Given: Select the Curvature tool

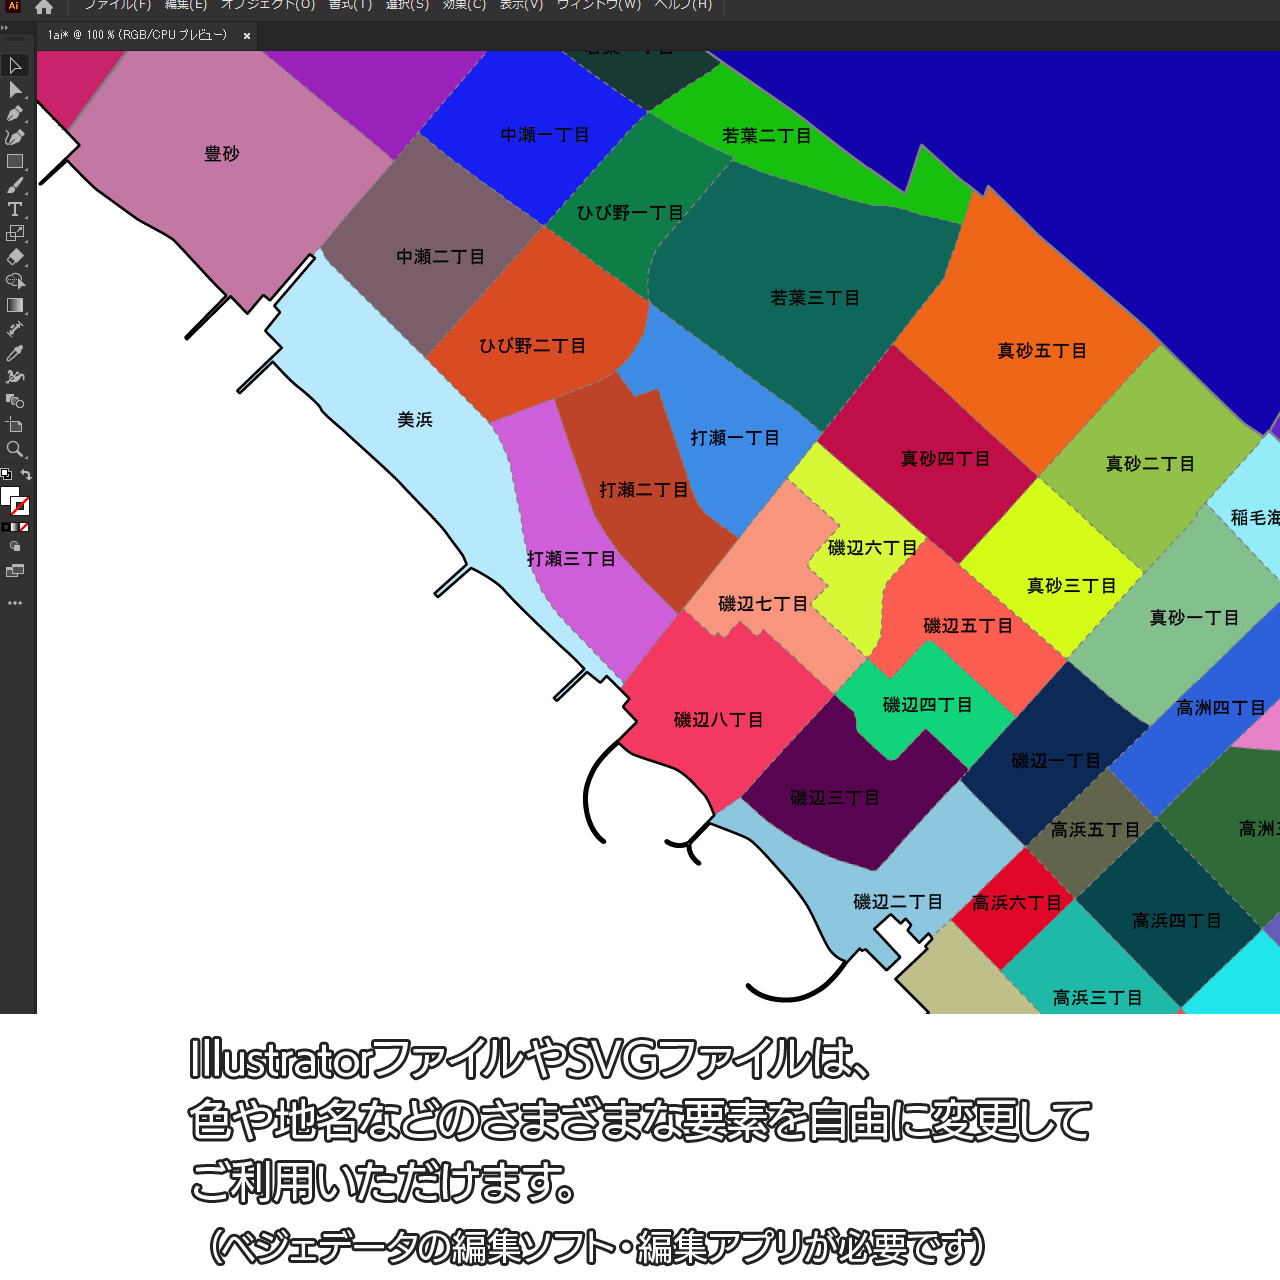Looking at the screenshot, I should [15, 138].
